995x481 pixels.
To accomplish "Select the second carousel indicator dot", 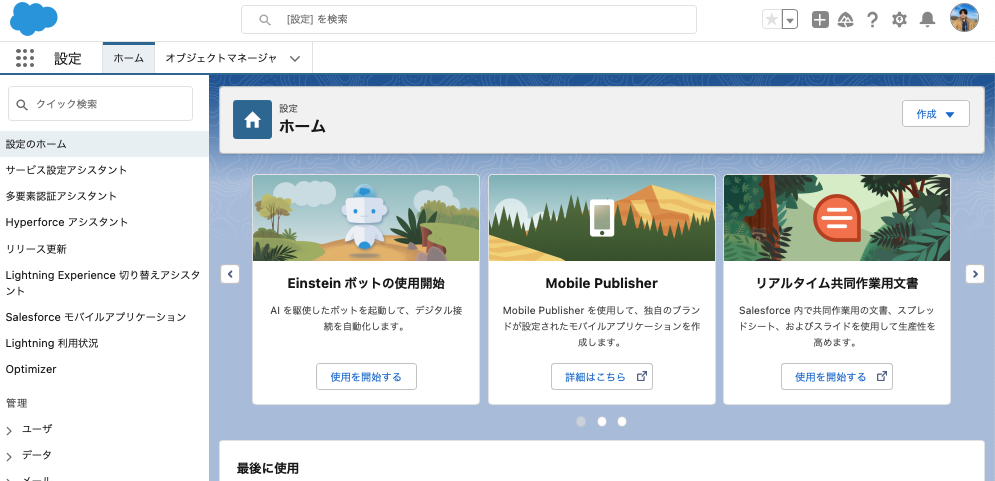I will pyautogui.click(x=602, y=421).
